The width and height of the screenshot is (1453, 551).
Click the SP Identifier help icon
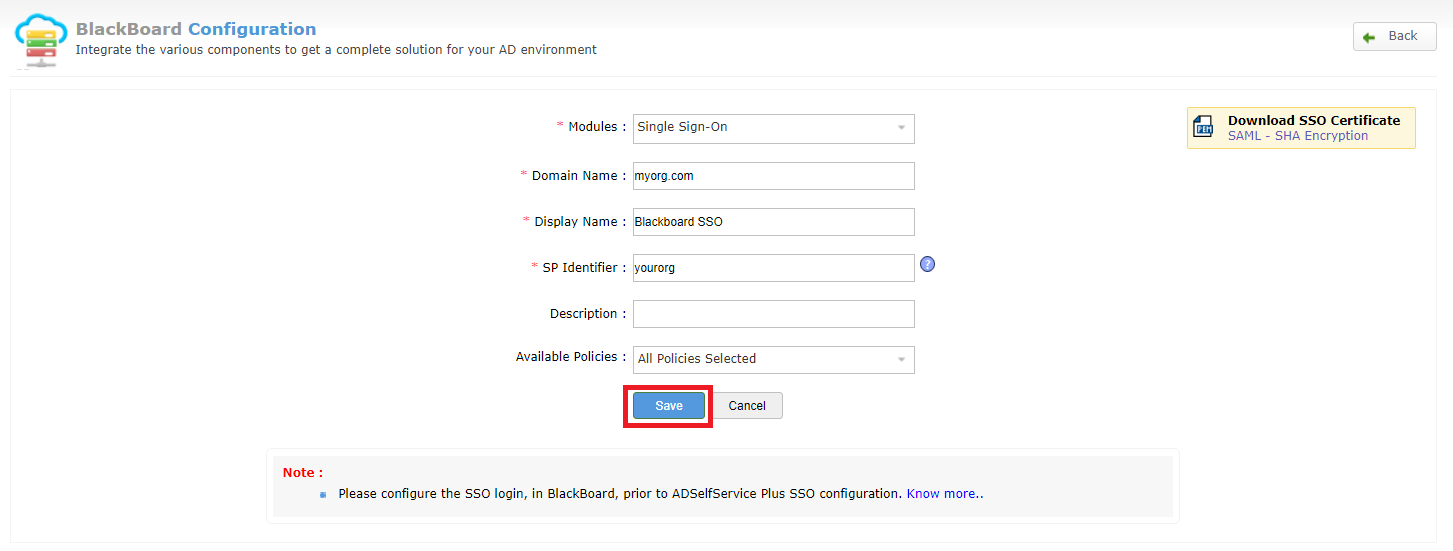[x=927, y=265]
